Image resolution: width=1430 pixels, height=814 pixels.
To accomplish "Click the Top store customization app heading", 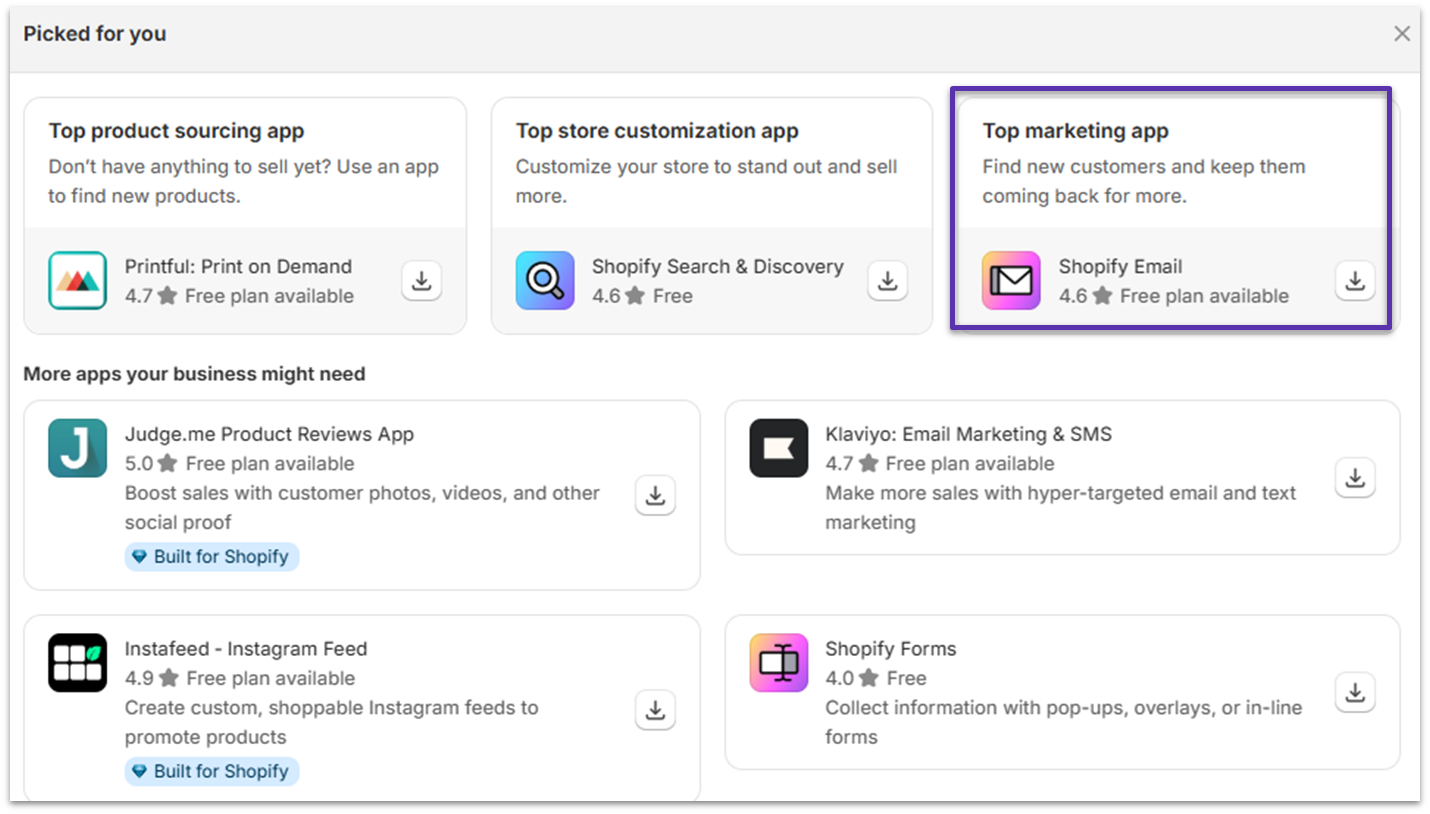I will [657, 131].
